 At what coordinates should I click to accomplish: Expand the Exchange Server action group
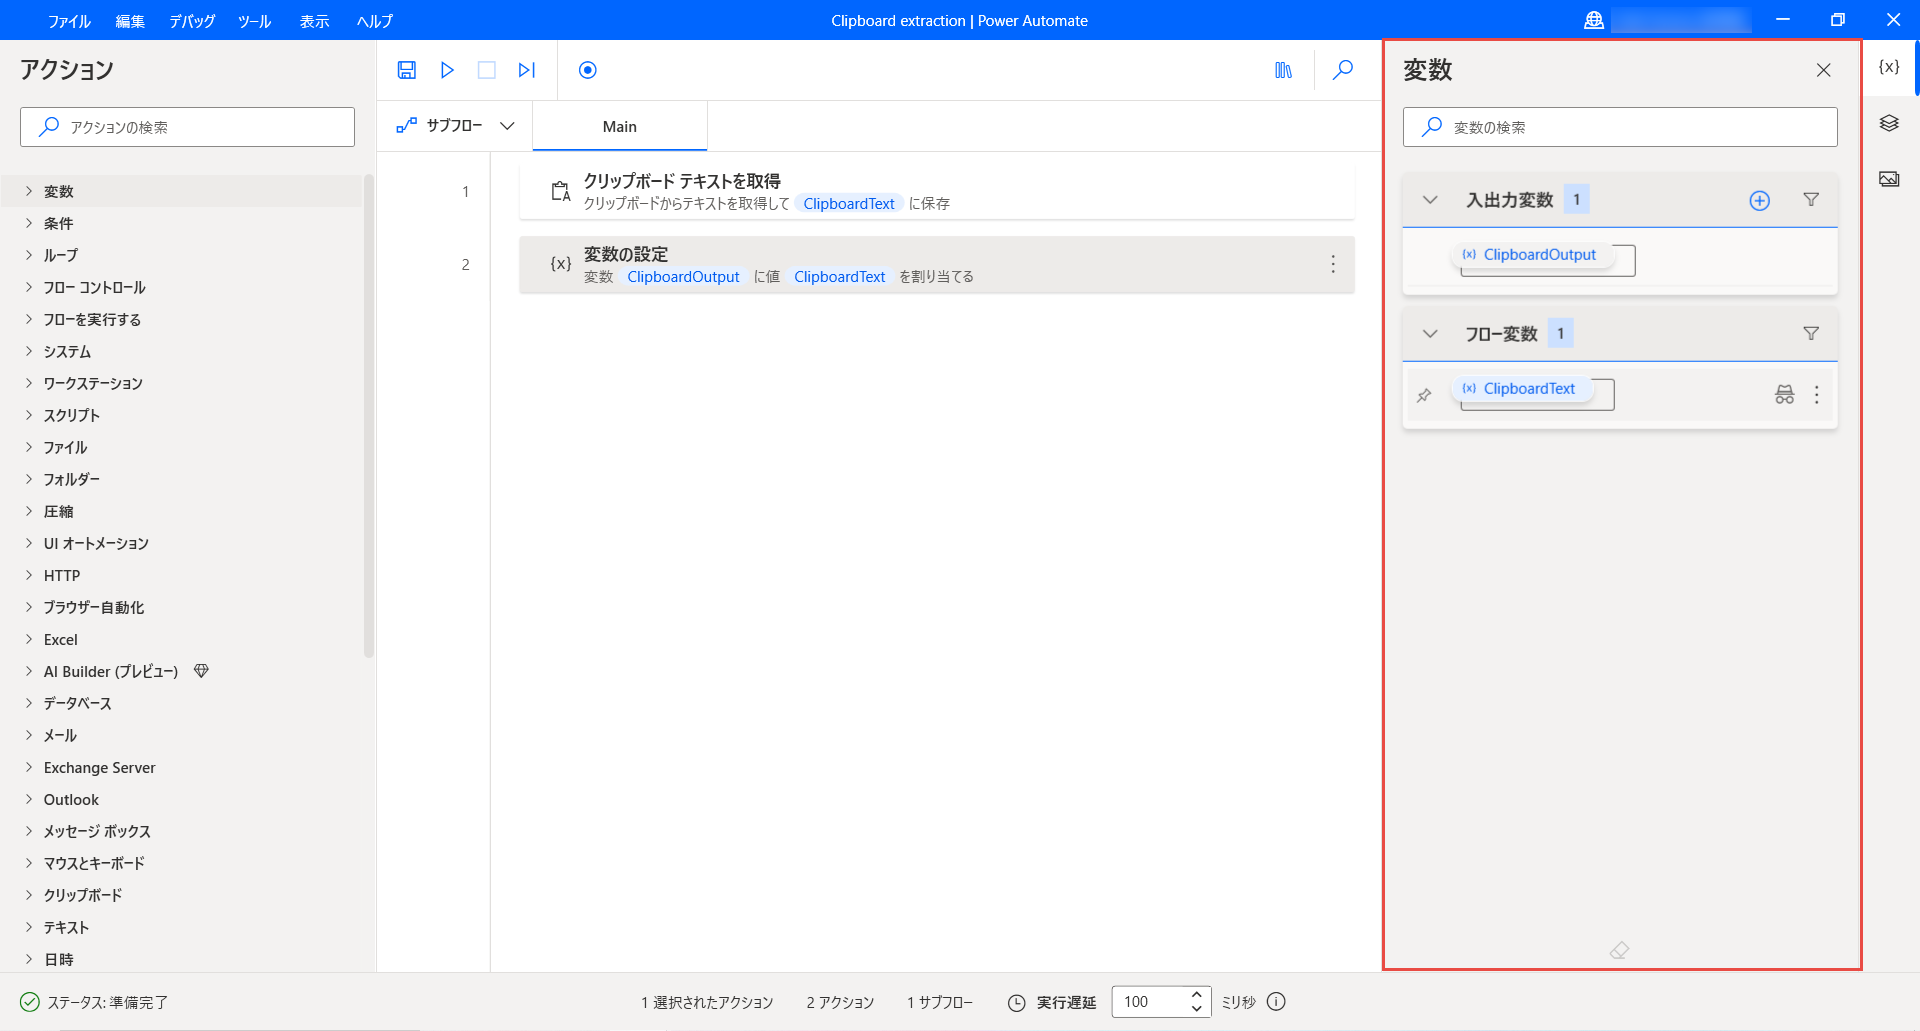[x=29, y=767]
